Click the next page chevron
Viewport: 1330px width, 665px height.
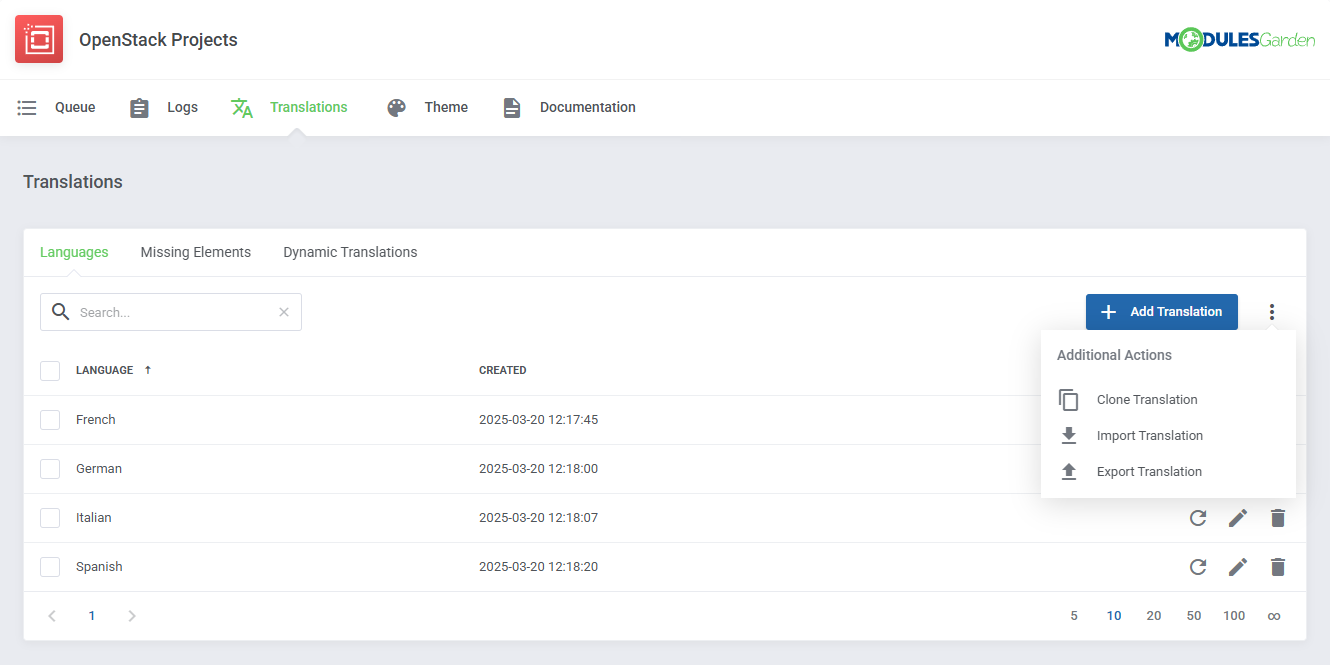[x=131, y=615]
